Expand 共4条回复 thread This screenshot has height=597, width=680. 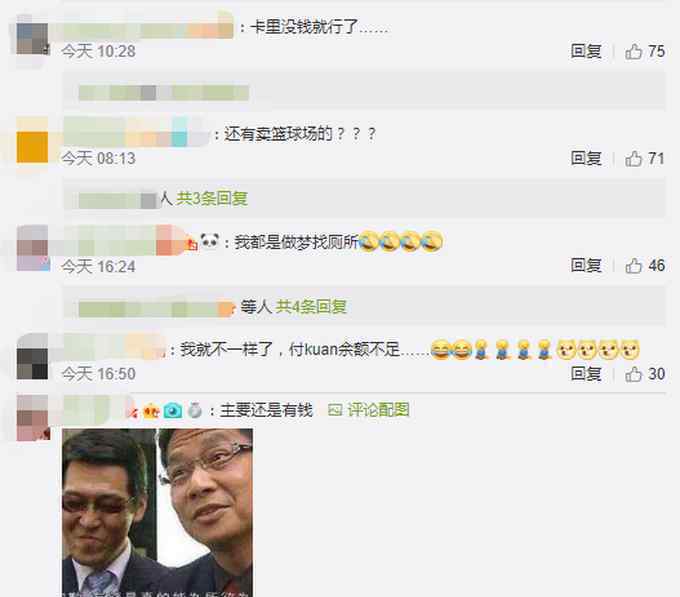point(311,307)
